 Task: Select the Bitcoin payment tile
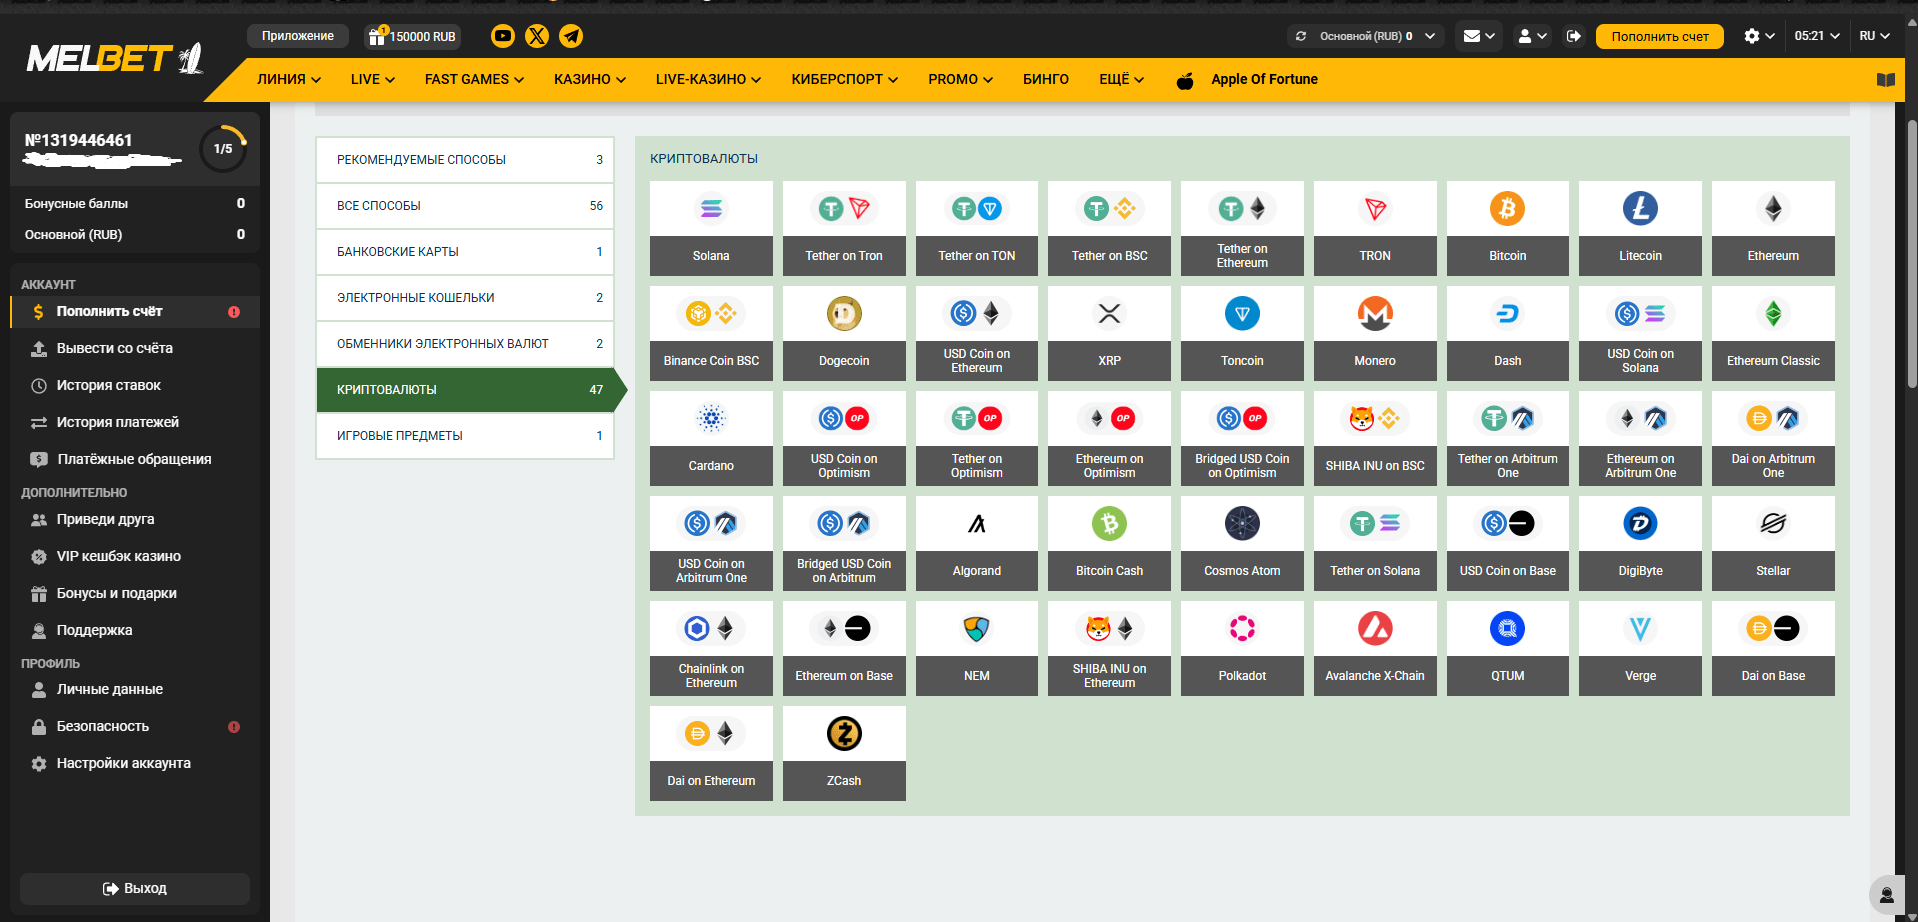[1508, 228]
